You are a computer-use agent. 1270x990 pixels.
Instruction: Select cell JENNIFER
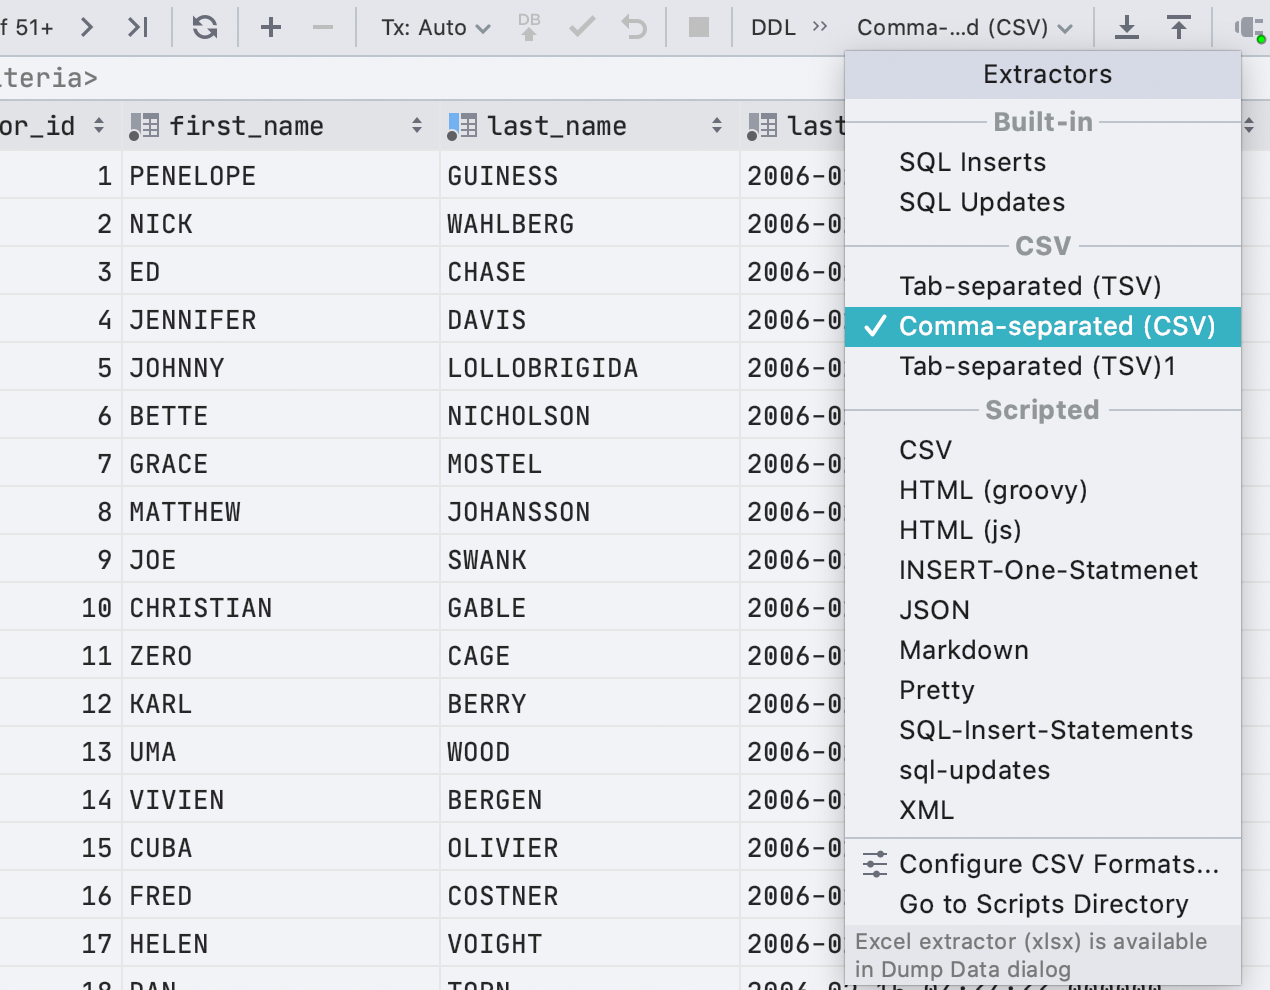(x=281, y=320)
